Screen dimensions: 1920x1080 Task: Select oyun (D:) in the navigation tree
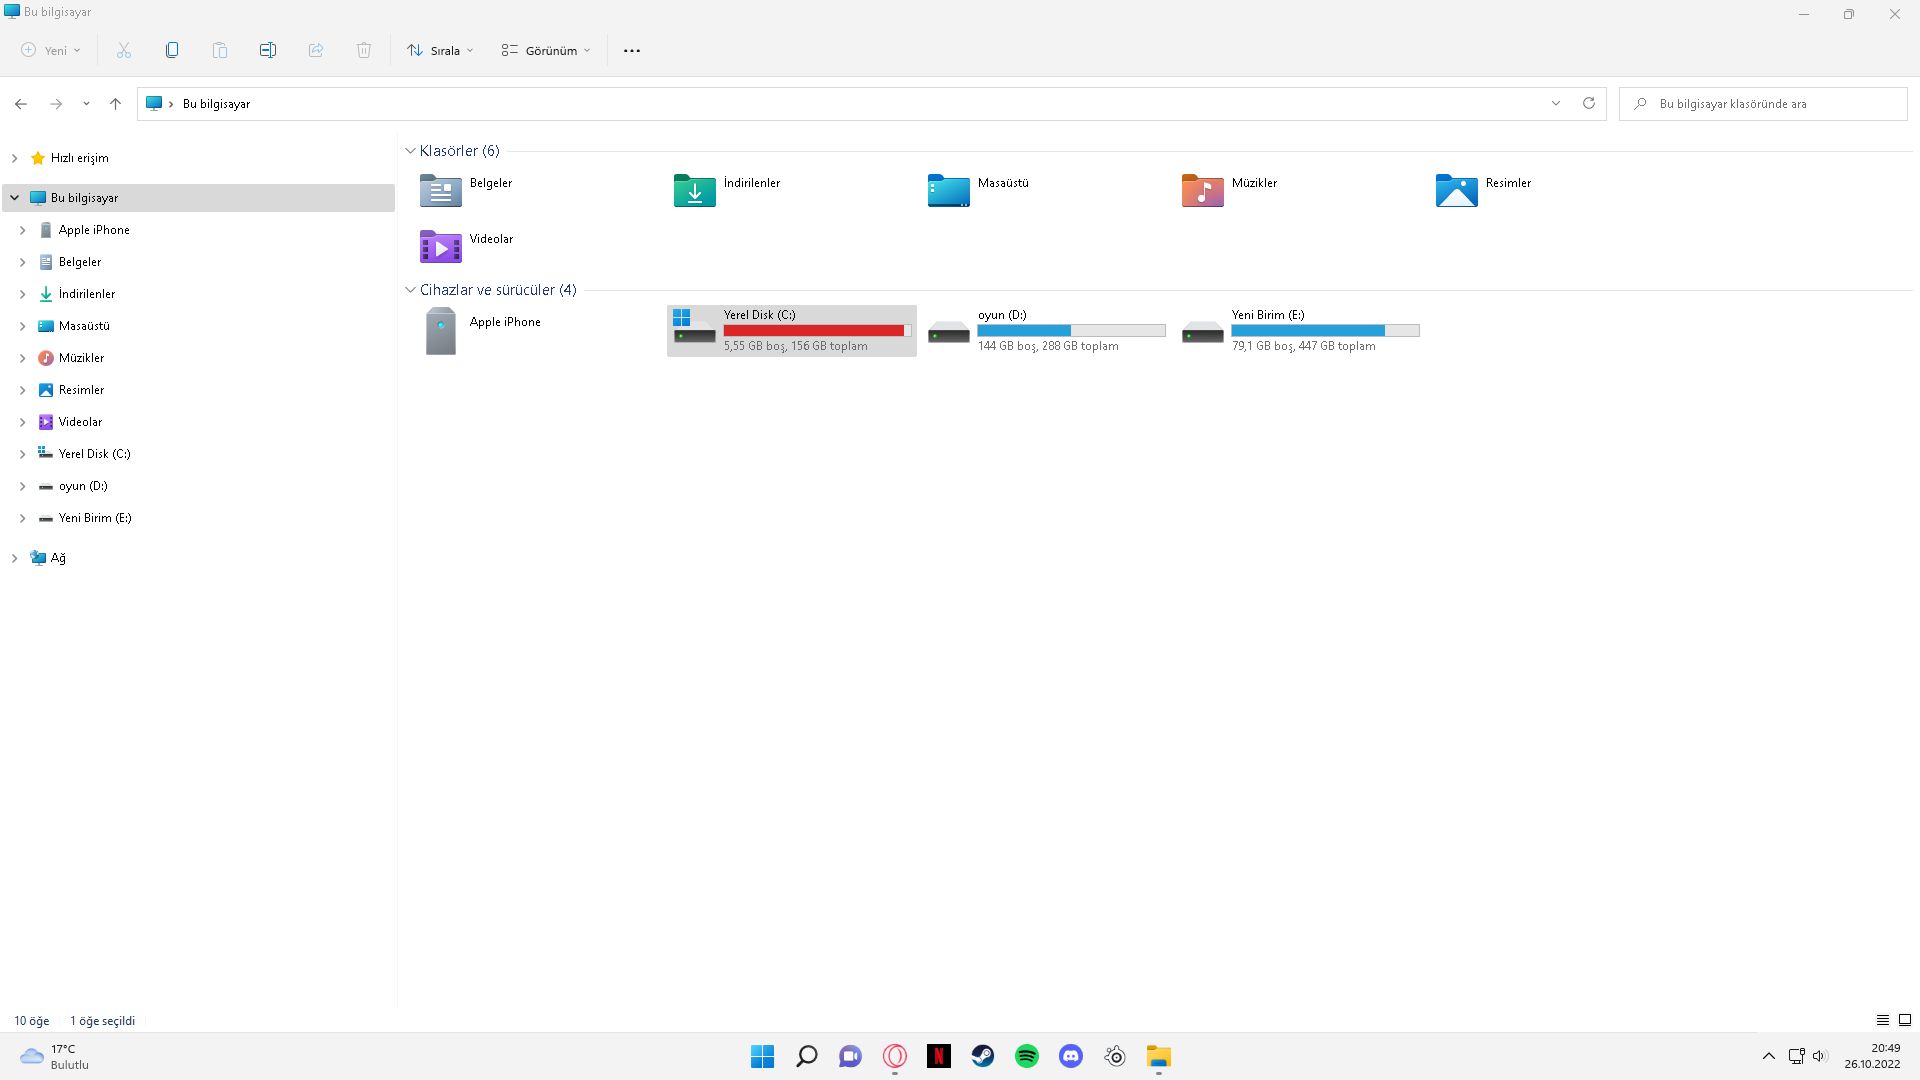[83, 486]
